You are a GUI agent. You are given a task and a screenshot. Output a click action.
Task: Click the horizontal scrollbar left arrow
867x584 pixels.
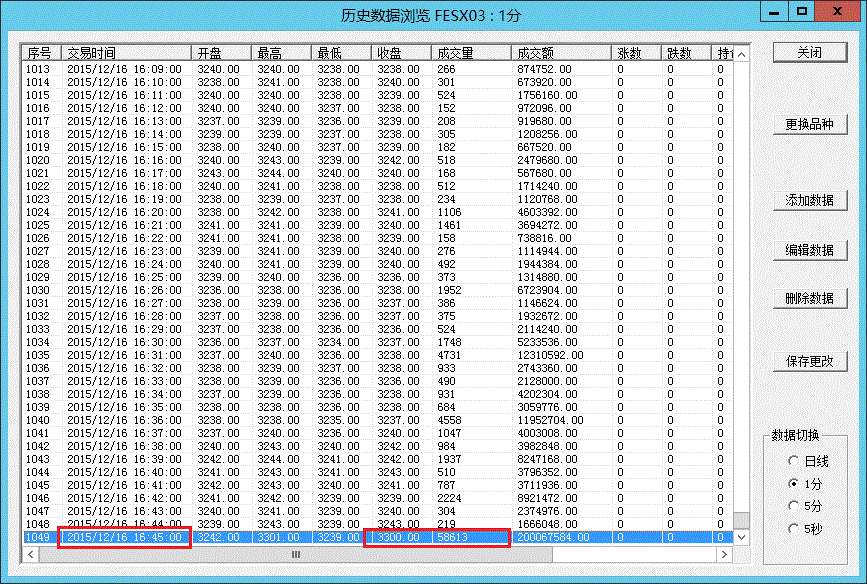click(x=30, y=554)
